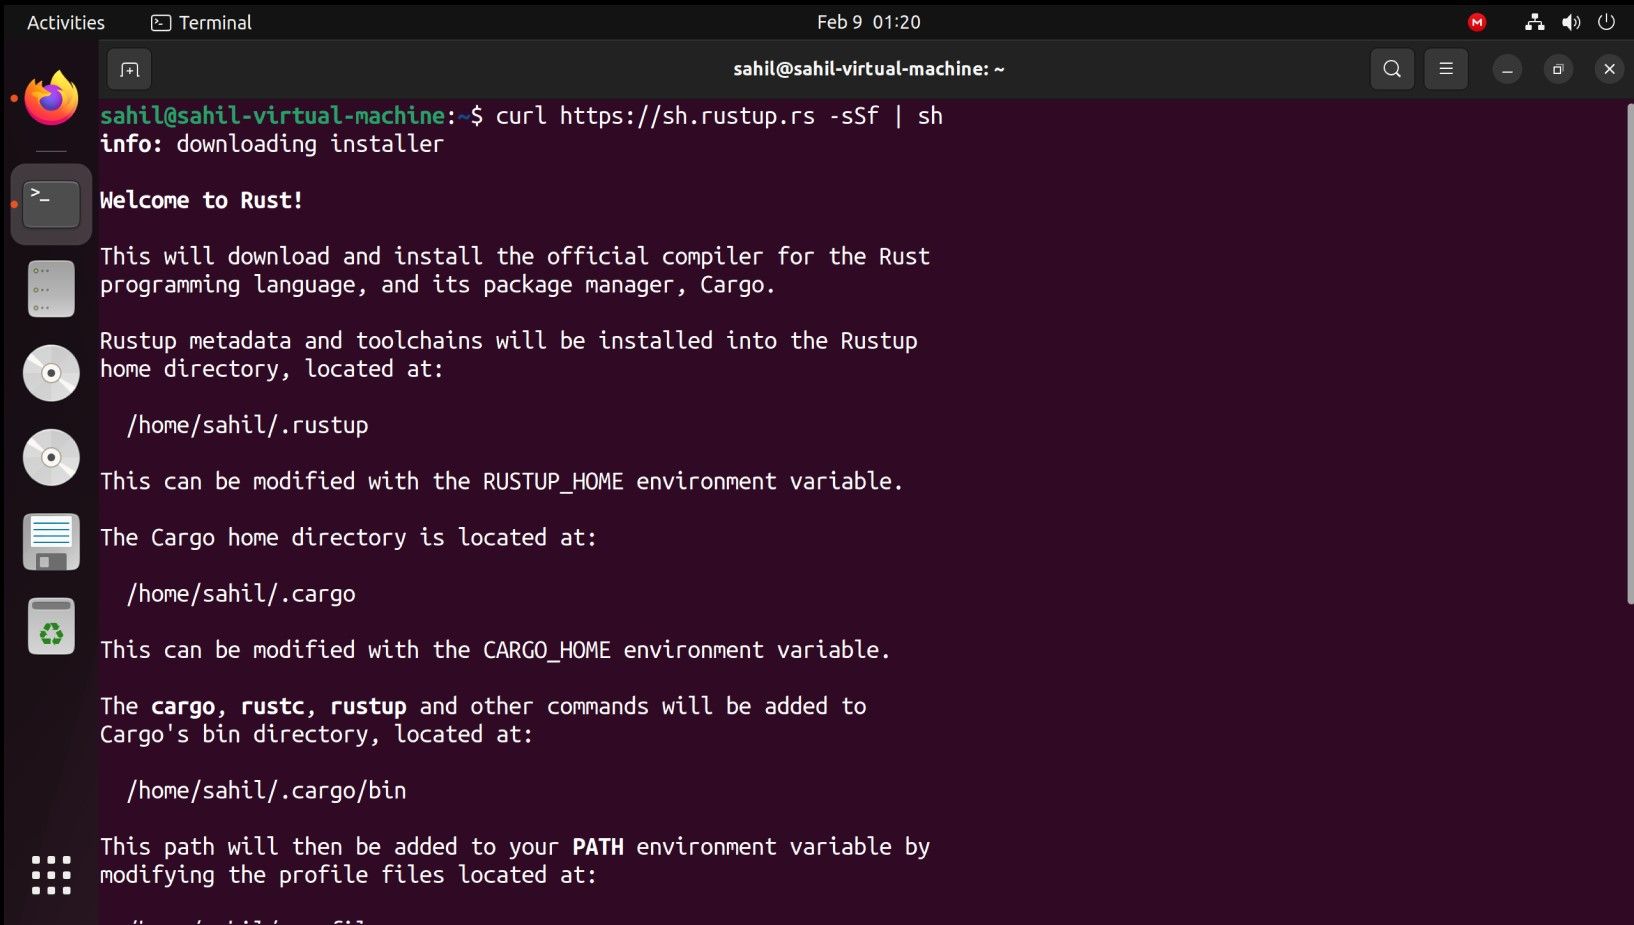Click the Terminal dock icon
This screenshot has width=1634, height=925.
pos(51,204)
